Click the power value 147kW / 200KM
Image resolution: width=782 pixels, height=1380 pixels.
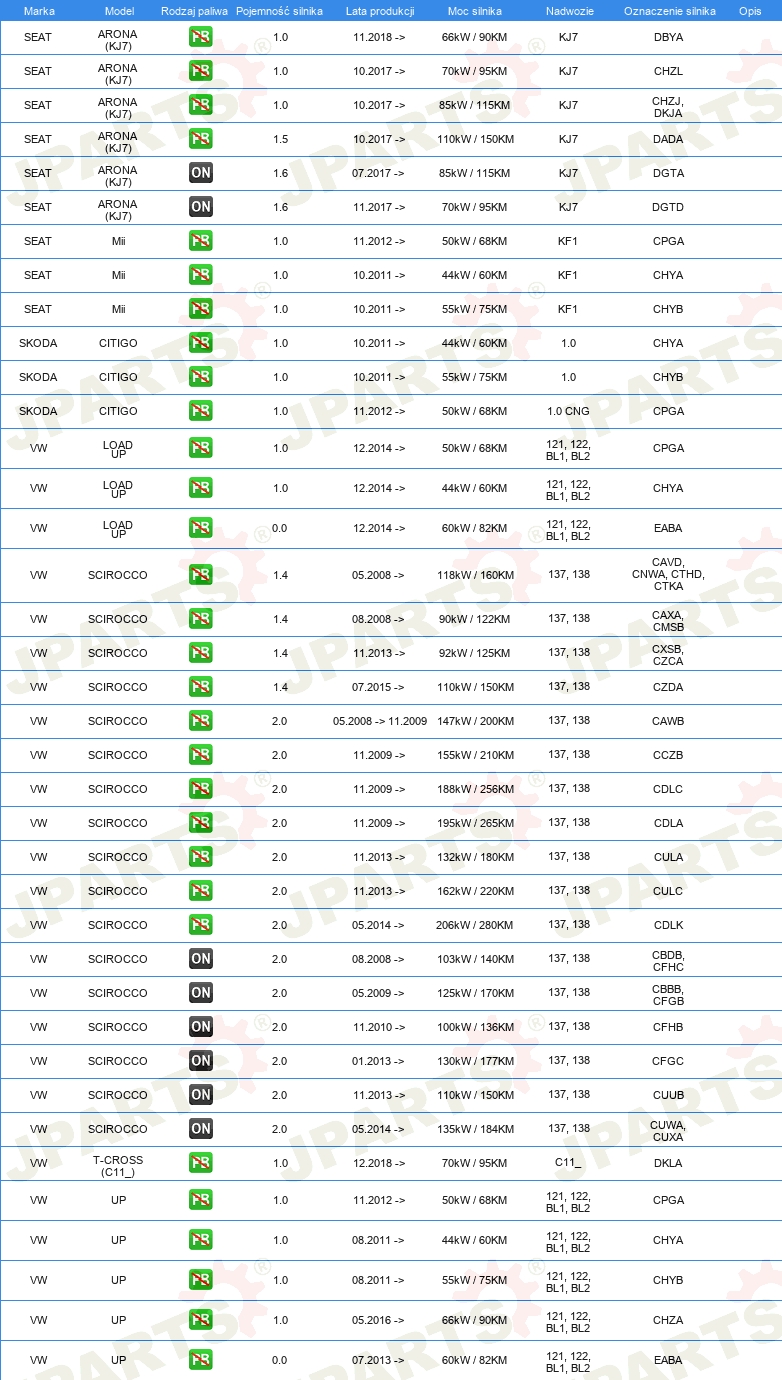[x=475, y=721]
